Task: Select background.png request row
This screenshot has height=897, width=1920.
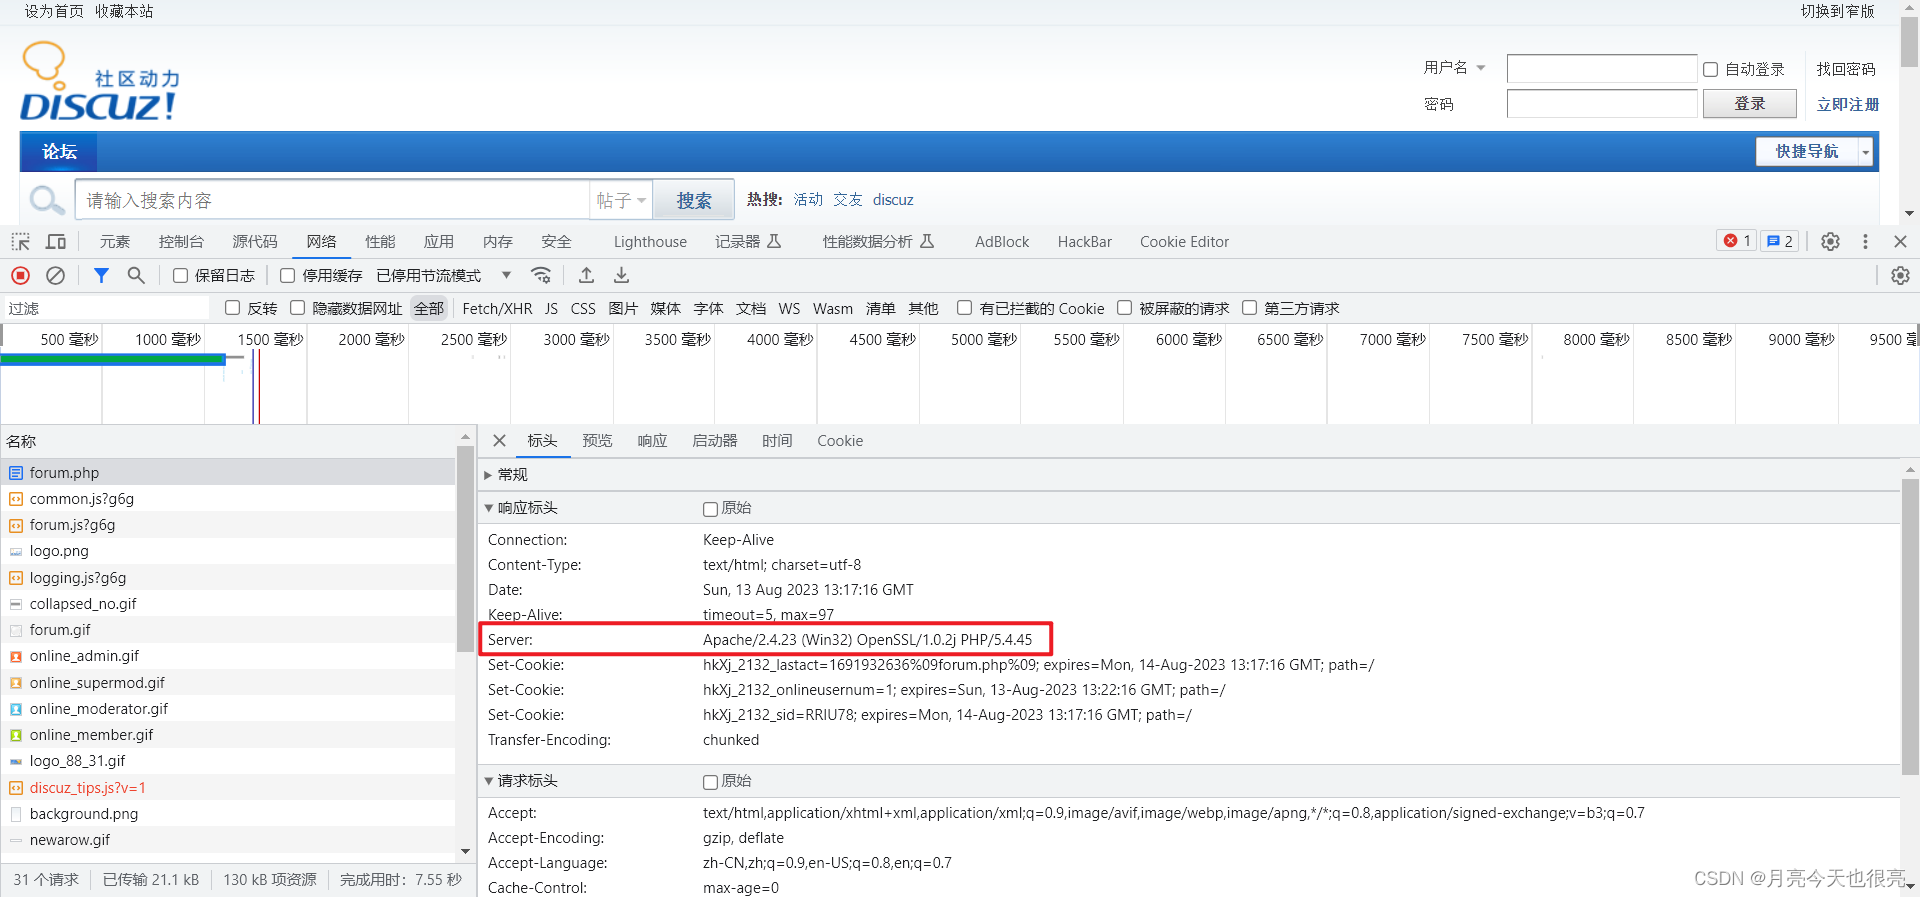Action: click(x=228, y=814)
